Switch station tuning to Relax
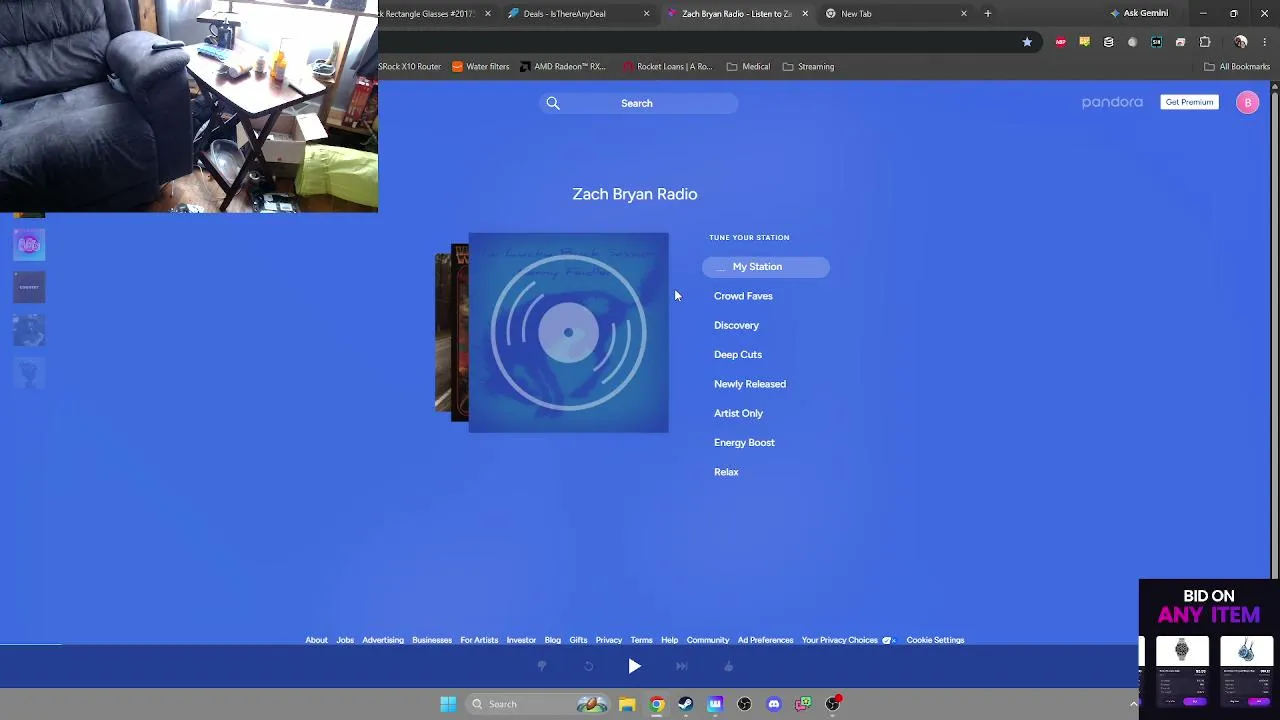Viewport: 1280px width, 720px height. point(726,472)
